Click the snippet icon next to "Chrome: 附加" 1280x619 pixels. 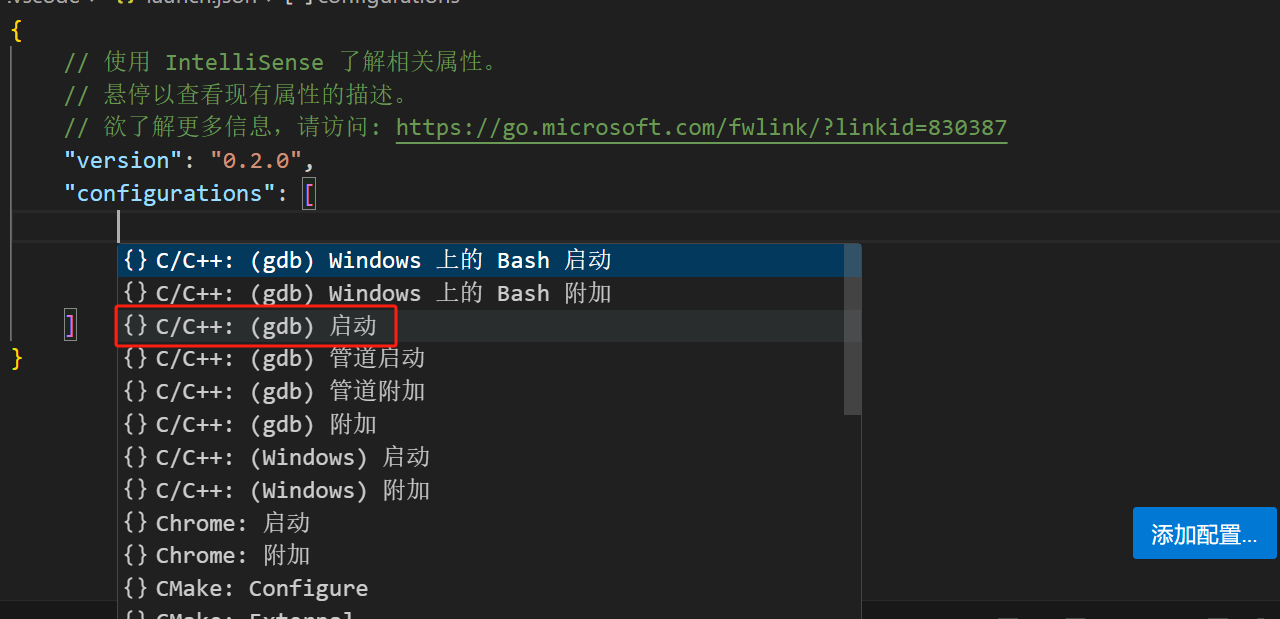pyautogui.click(x=136, y=556)
